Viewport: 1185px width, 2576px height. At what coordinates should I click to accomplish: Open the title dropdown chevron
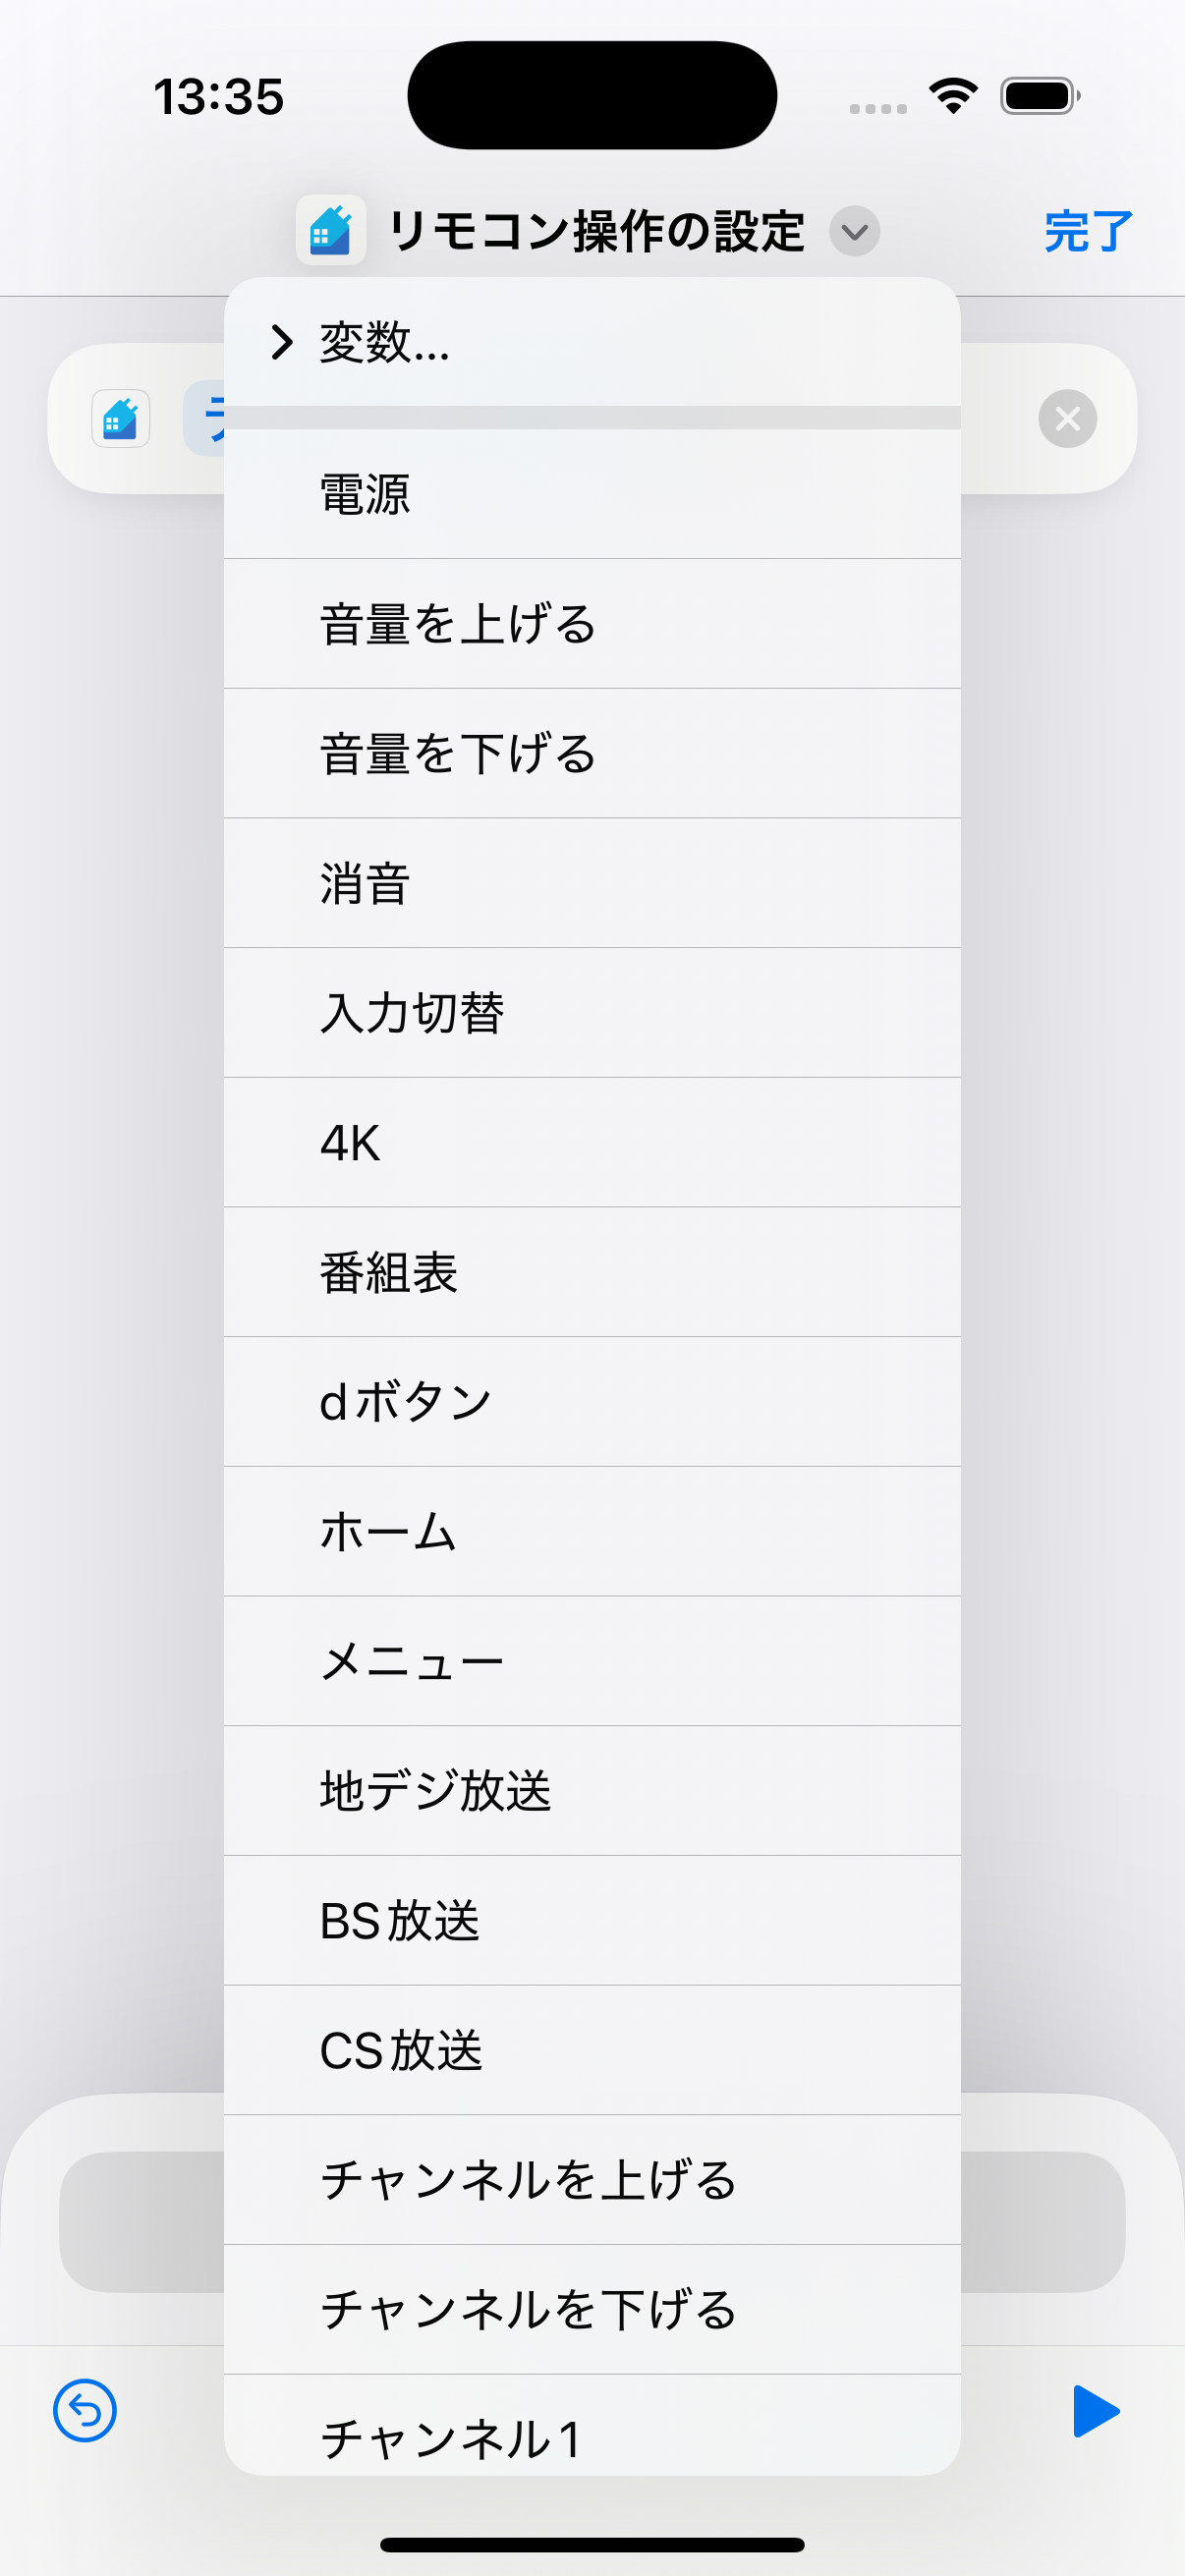pyautogui.click(x=854, y=232)
